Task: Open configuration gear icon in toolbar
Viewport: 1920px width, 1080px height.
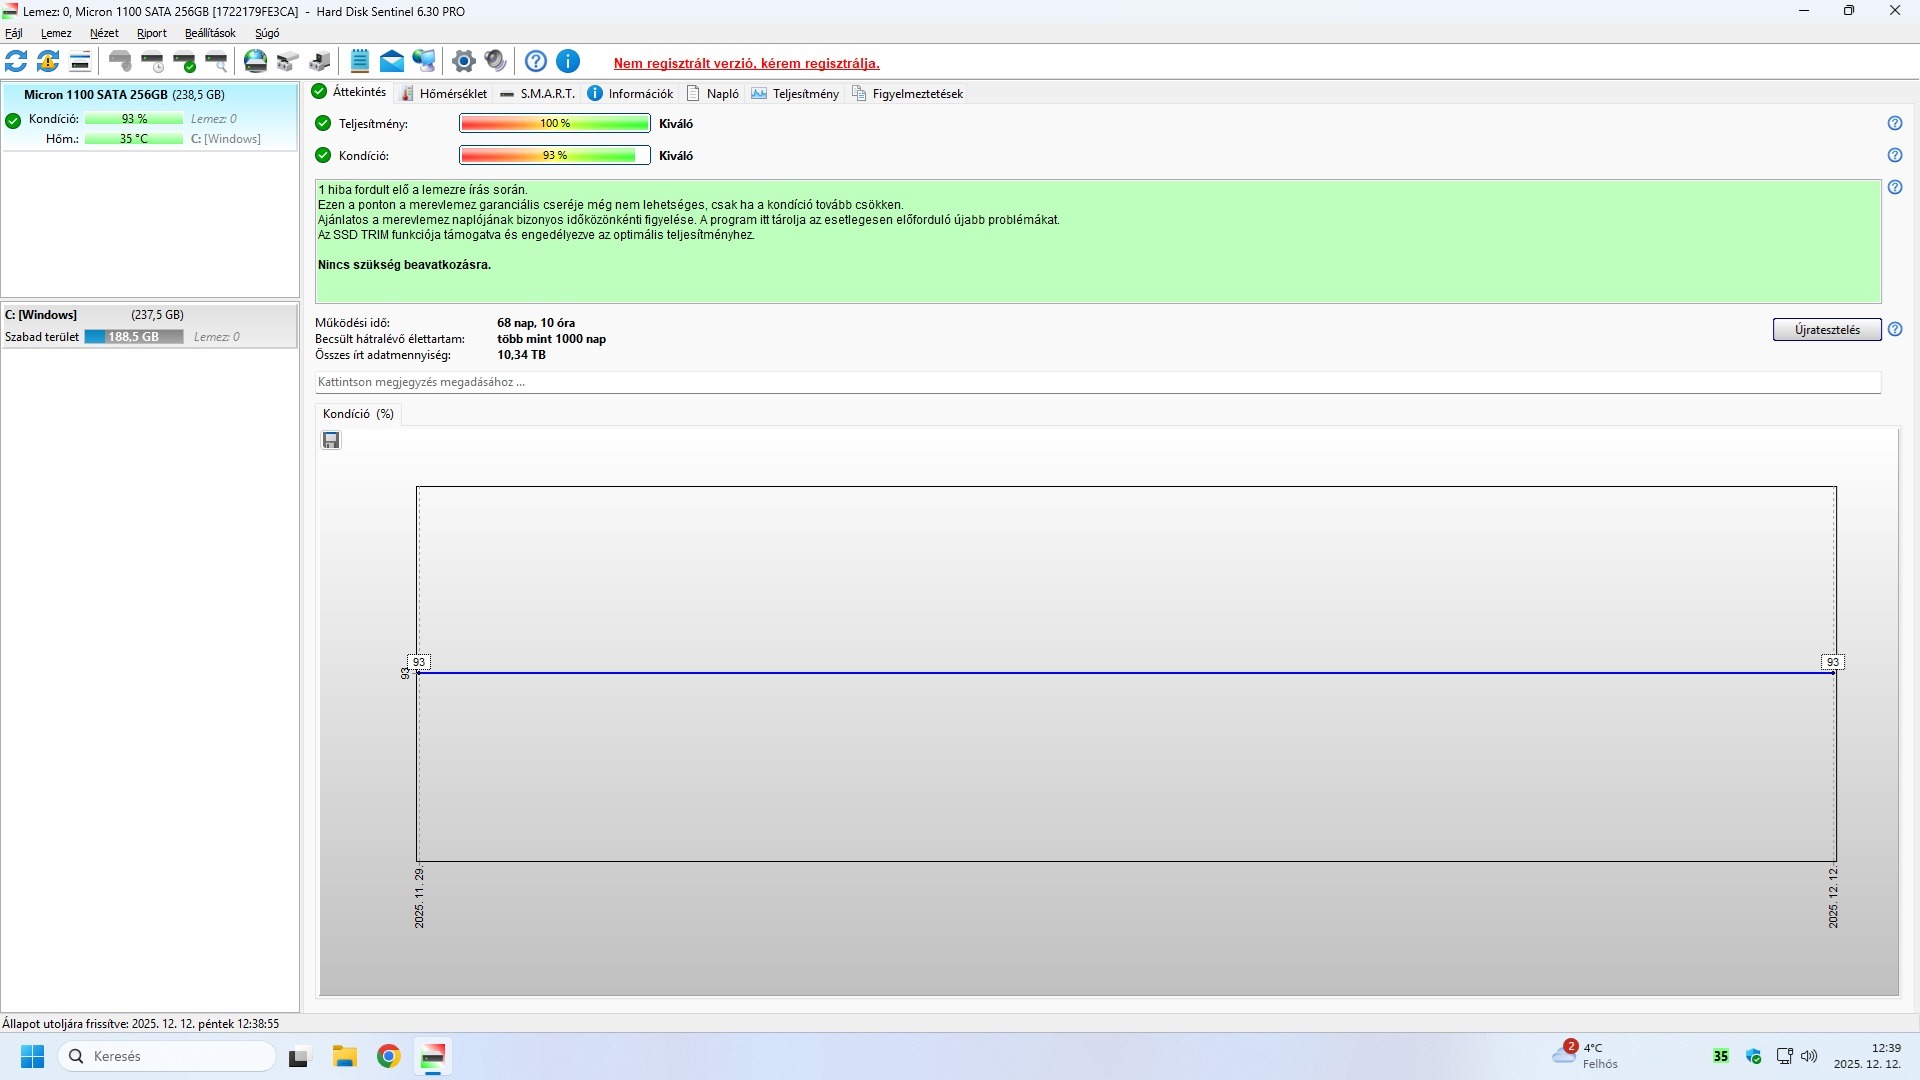Action: tap(463, 62)
